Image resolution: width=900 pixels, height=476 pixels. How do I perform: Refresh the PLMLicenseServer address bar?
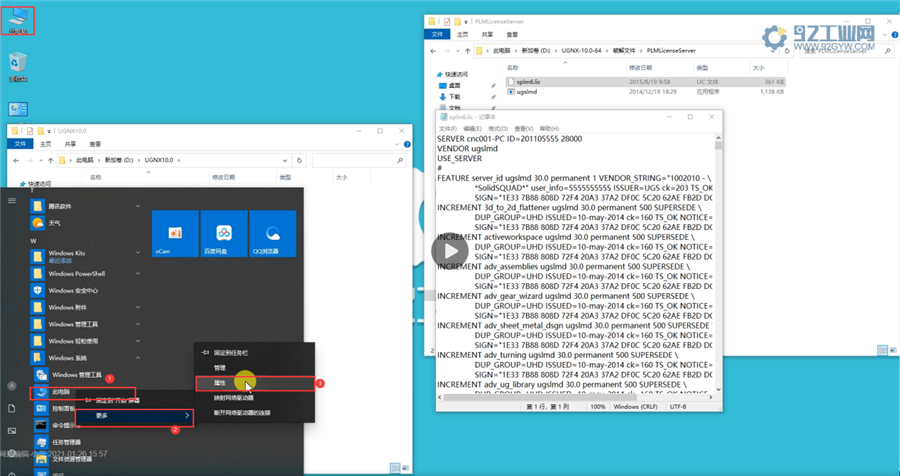(x=787, y=51)
